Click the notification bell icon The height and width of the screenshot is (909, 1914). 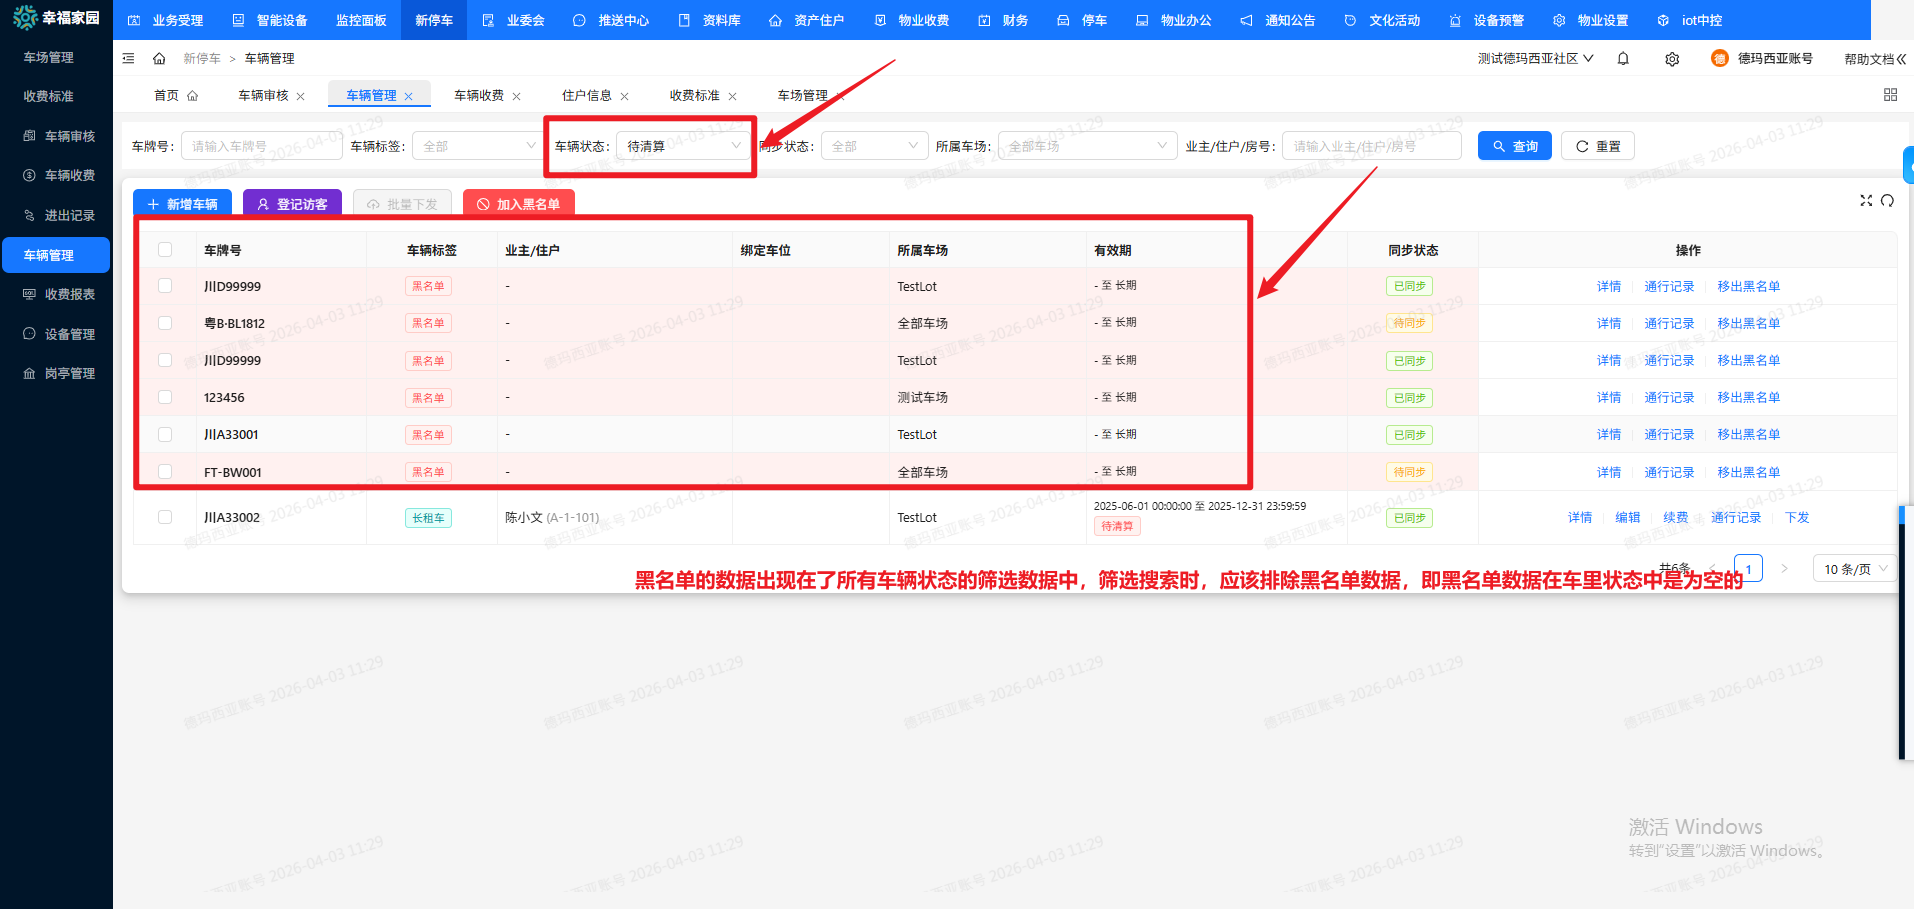point(1623,59)
